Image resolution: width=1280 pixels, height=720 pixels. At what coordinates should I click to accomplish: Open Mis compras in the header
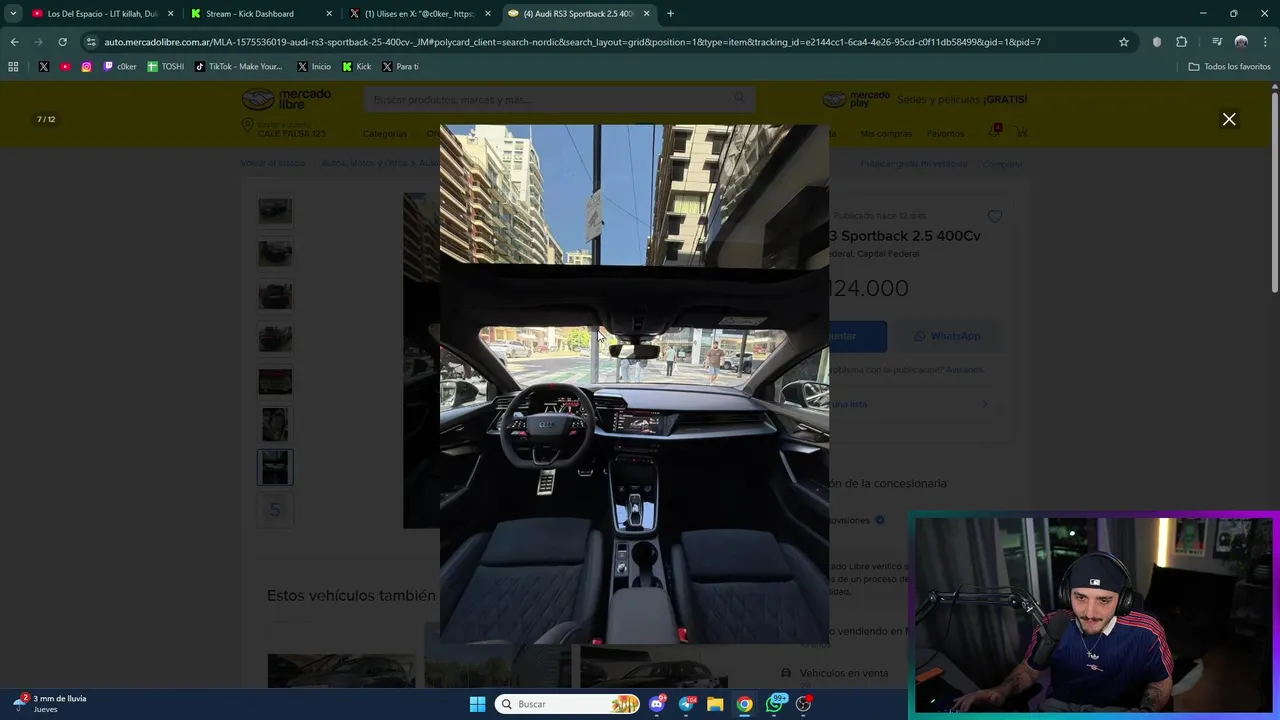pos(886,134)
